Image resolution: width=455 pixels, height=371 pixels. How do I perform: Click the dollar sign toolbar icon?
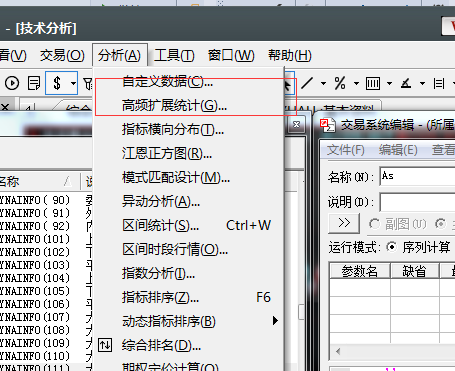click(57, 83)
